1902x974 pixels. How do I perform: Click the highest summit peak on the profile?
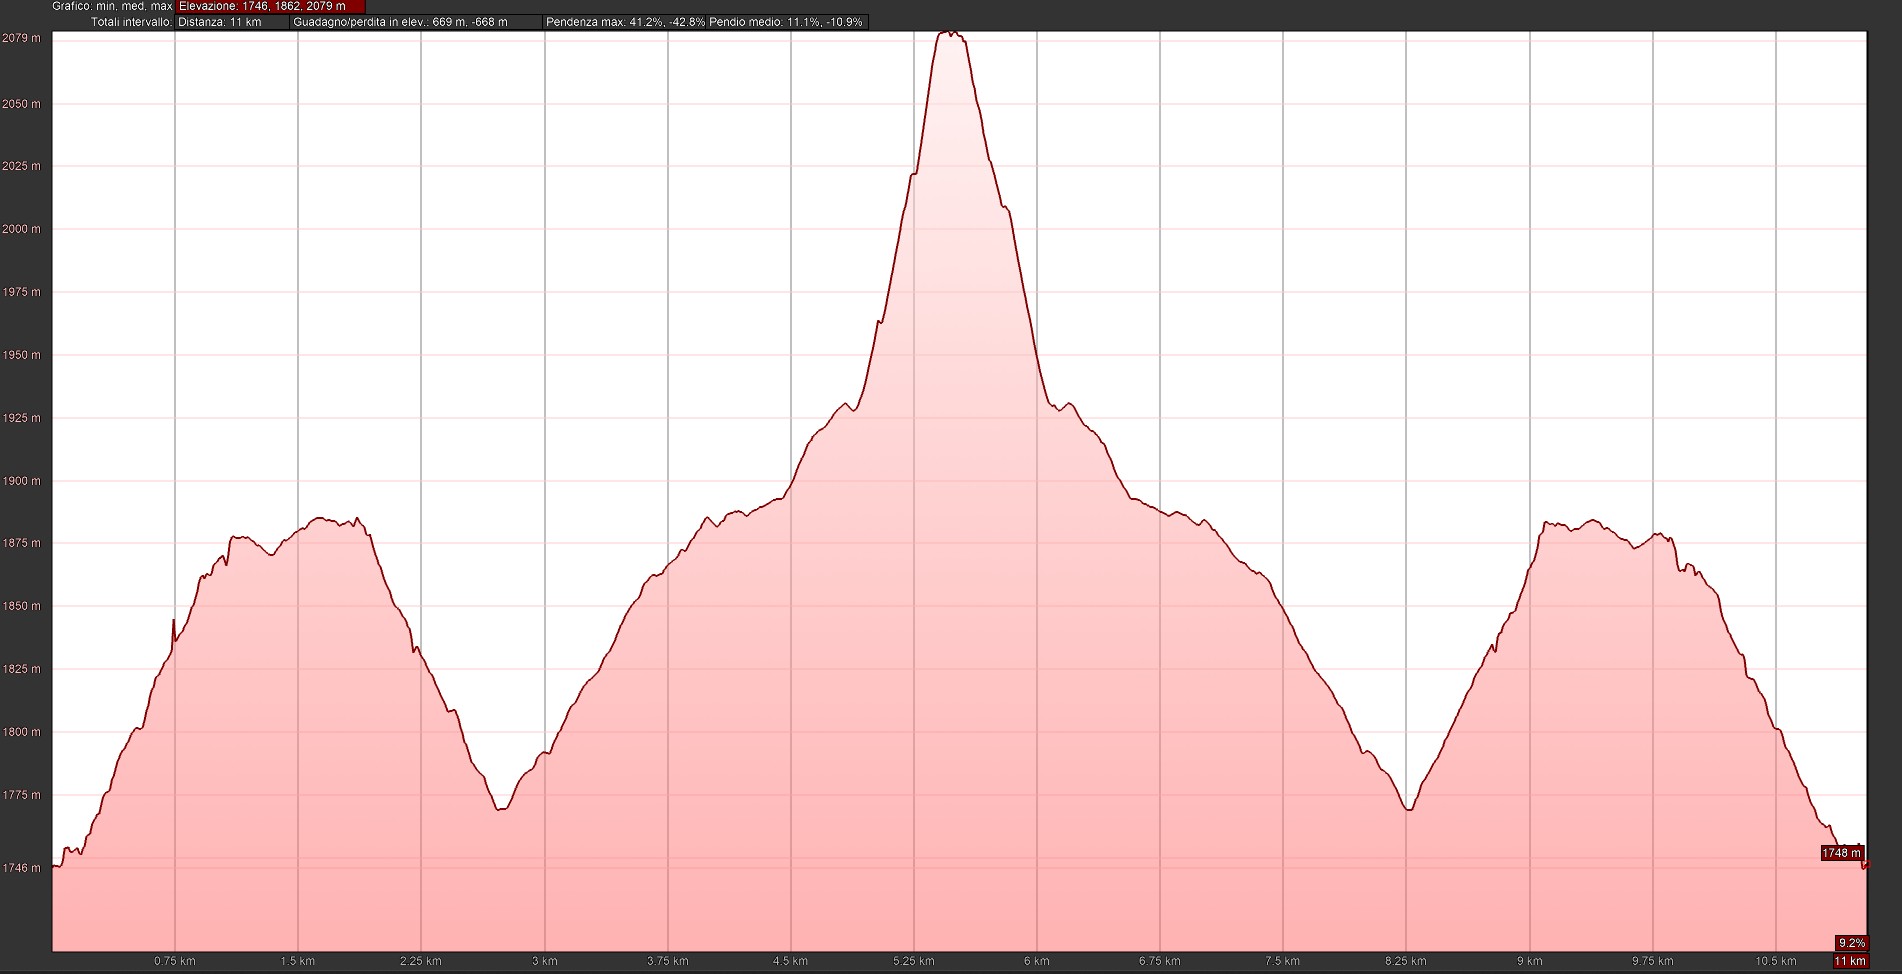[949, 33]
